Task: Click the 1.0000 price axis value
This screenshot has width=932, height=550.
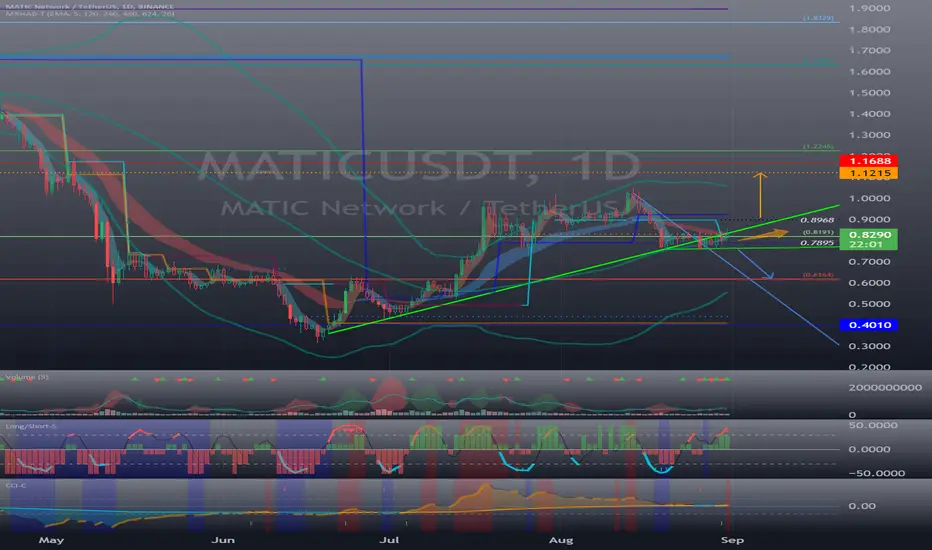Action: (870, 199)
